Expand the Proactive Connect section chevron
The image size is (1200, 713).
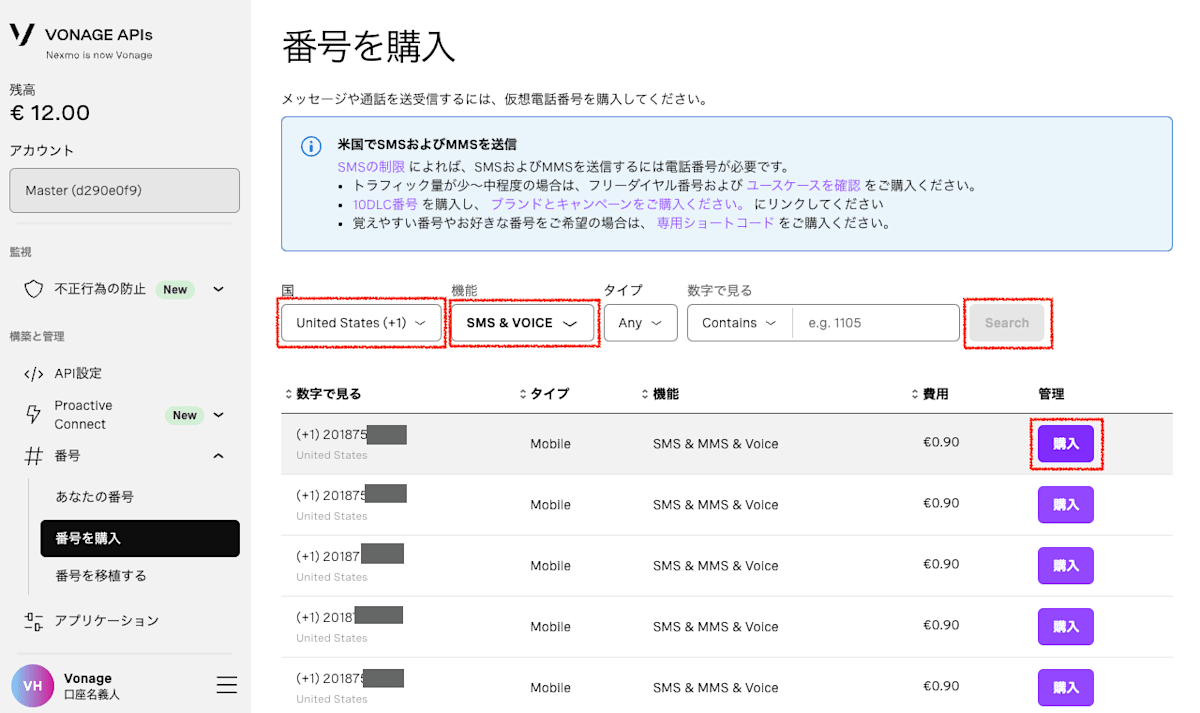pos(218,414)
